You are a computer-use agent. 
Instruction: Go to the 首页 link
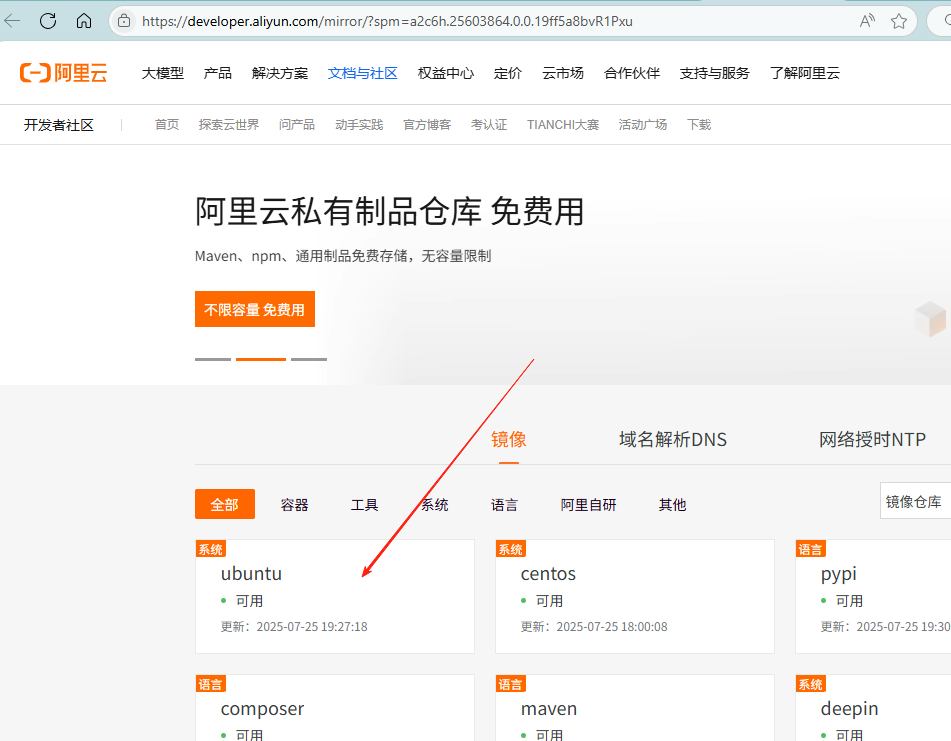click(167, 125)
